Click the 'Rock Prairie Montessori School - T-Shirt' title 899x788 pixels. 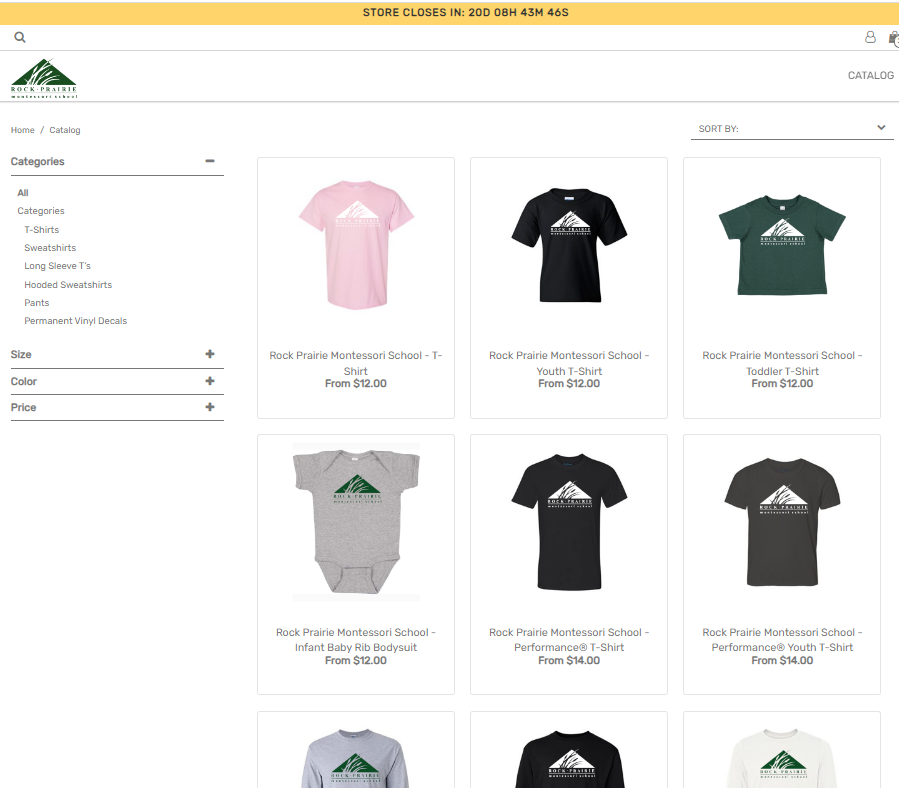click(x=356, y=363)
